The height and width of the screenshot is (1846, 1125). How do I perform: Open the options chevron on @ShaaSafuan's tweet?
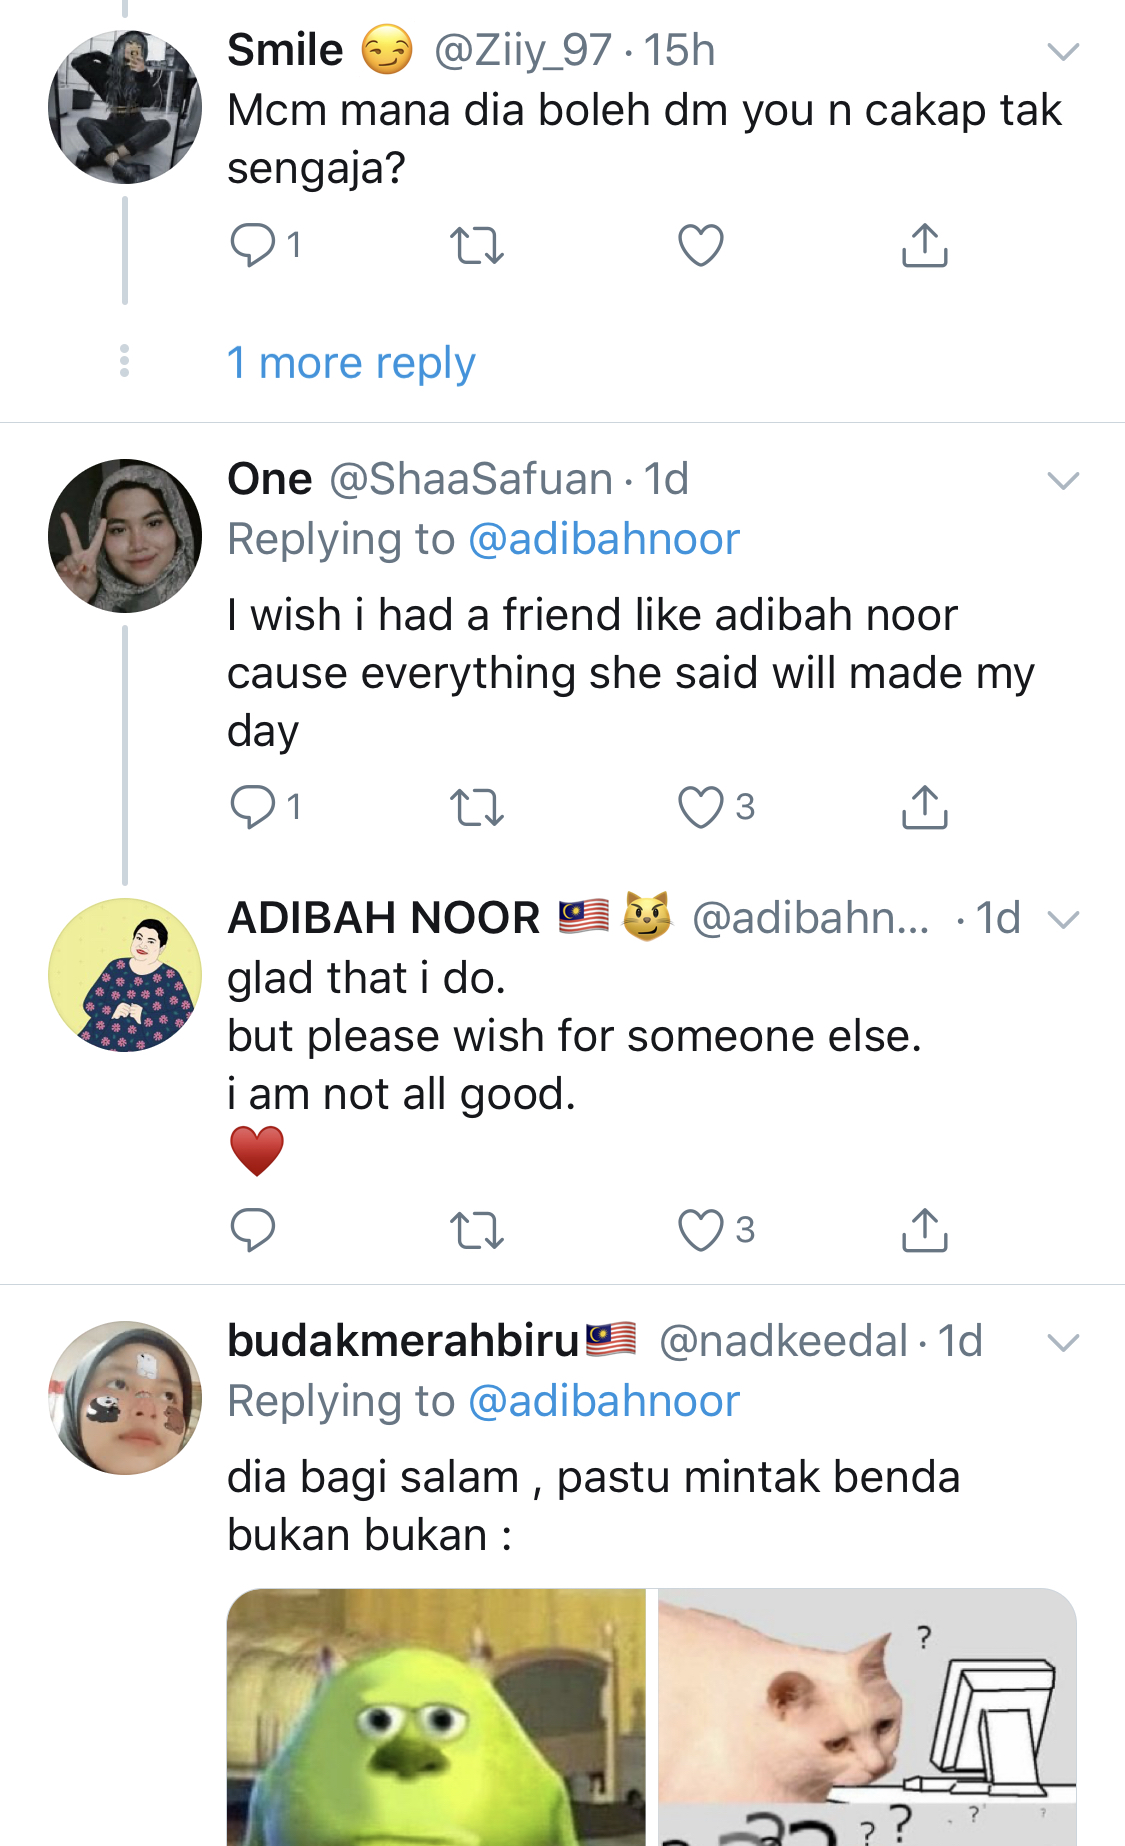pyautogui.click(x=1063, y=480)
